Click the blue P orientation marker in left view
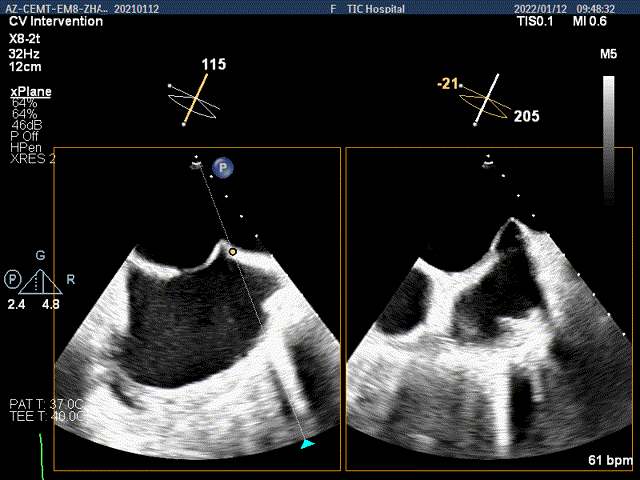Screen dimensions: 640x480 point(223,168)
